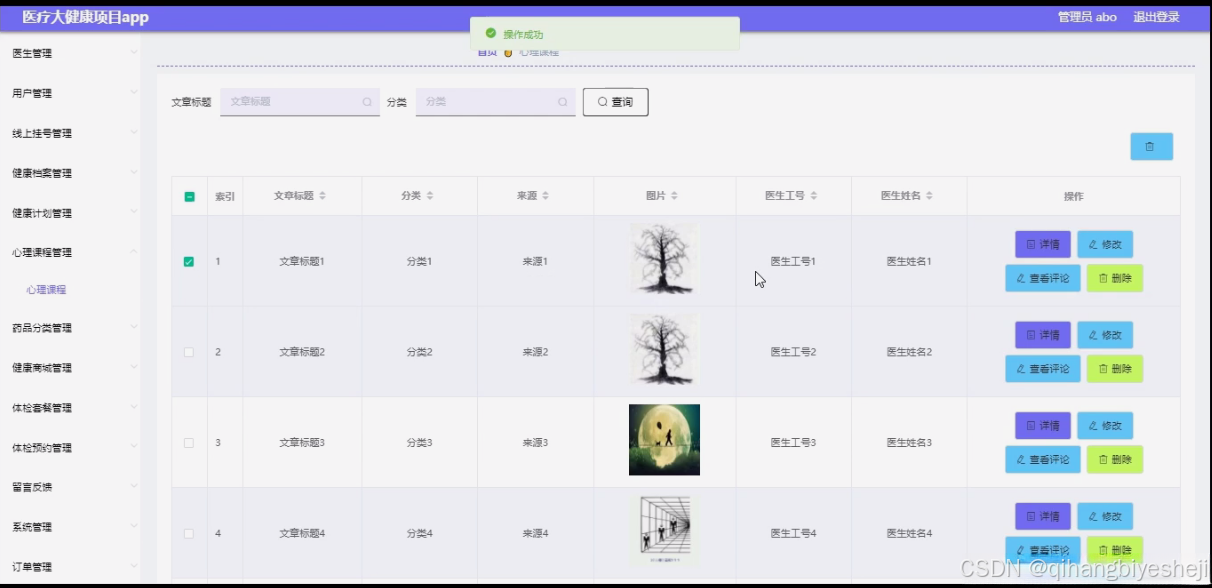Open 查看评论 for 文章标题3
Viewport: 1212px width, 588px height.
click(x=1042, y=459)
